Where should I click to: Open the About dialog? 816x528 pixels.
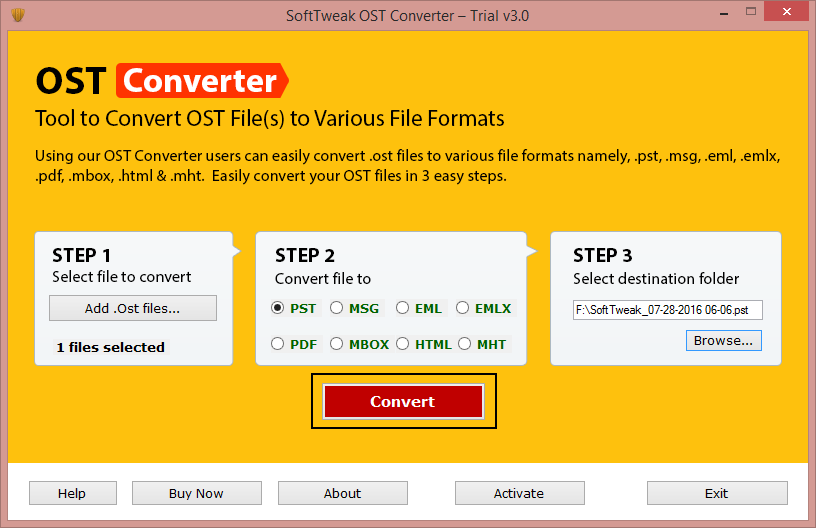(342, 493)
